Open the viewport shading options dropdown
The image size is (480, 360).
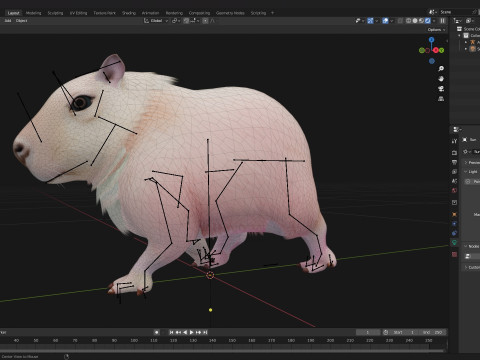point(434,21)
